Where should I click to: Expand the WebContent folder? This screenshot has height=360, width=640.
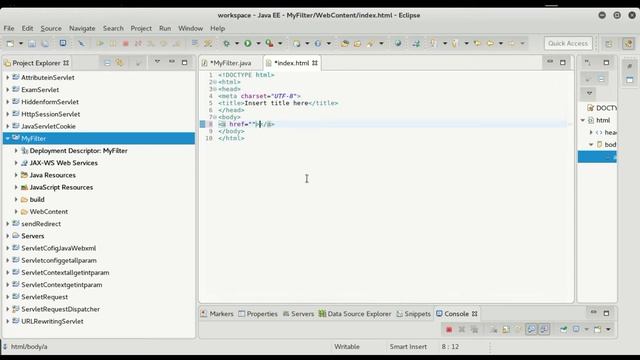(x=16, y=211)
